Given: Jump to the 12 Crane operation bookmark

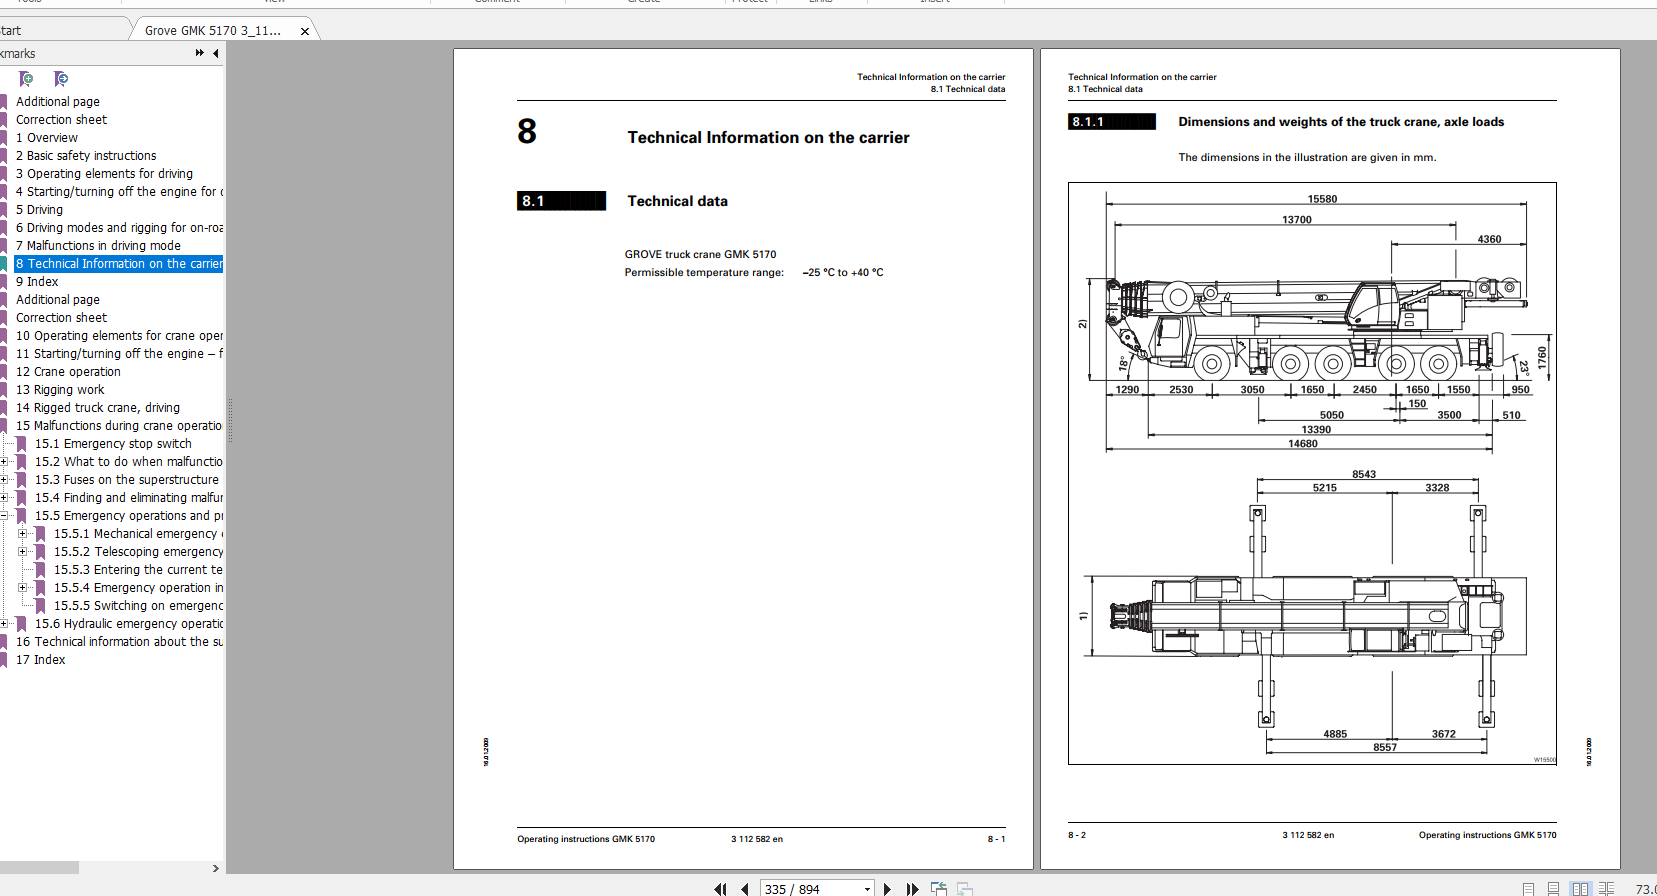Looking at the screenshot, I should coord(68,372).
